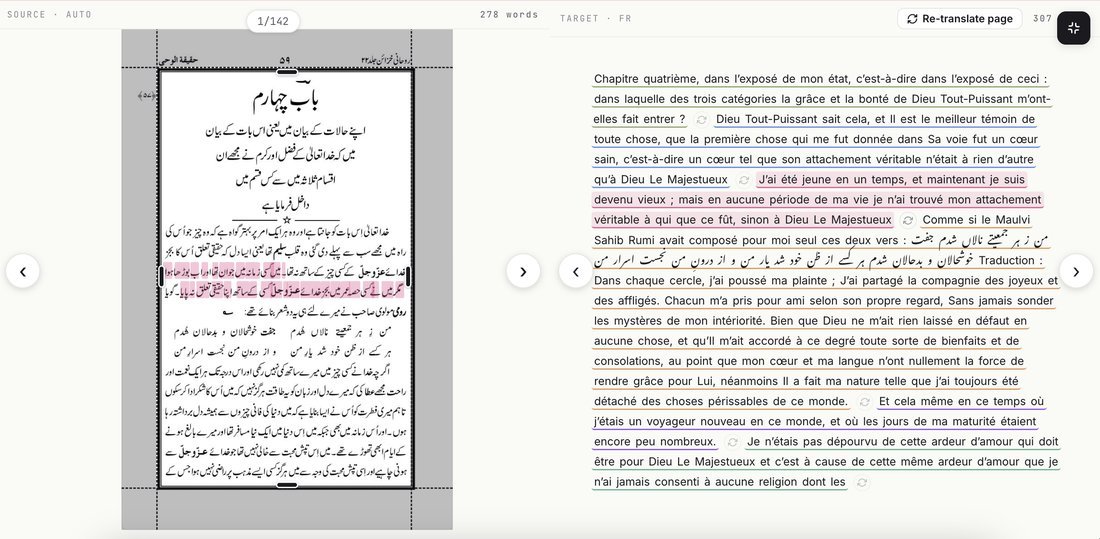Go to previous source page arrow
This screenshot has width=1100, height=539.
click(23, 271)
